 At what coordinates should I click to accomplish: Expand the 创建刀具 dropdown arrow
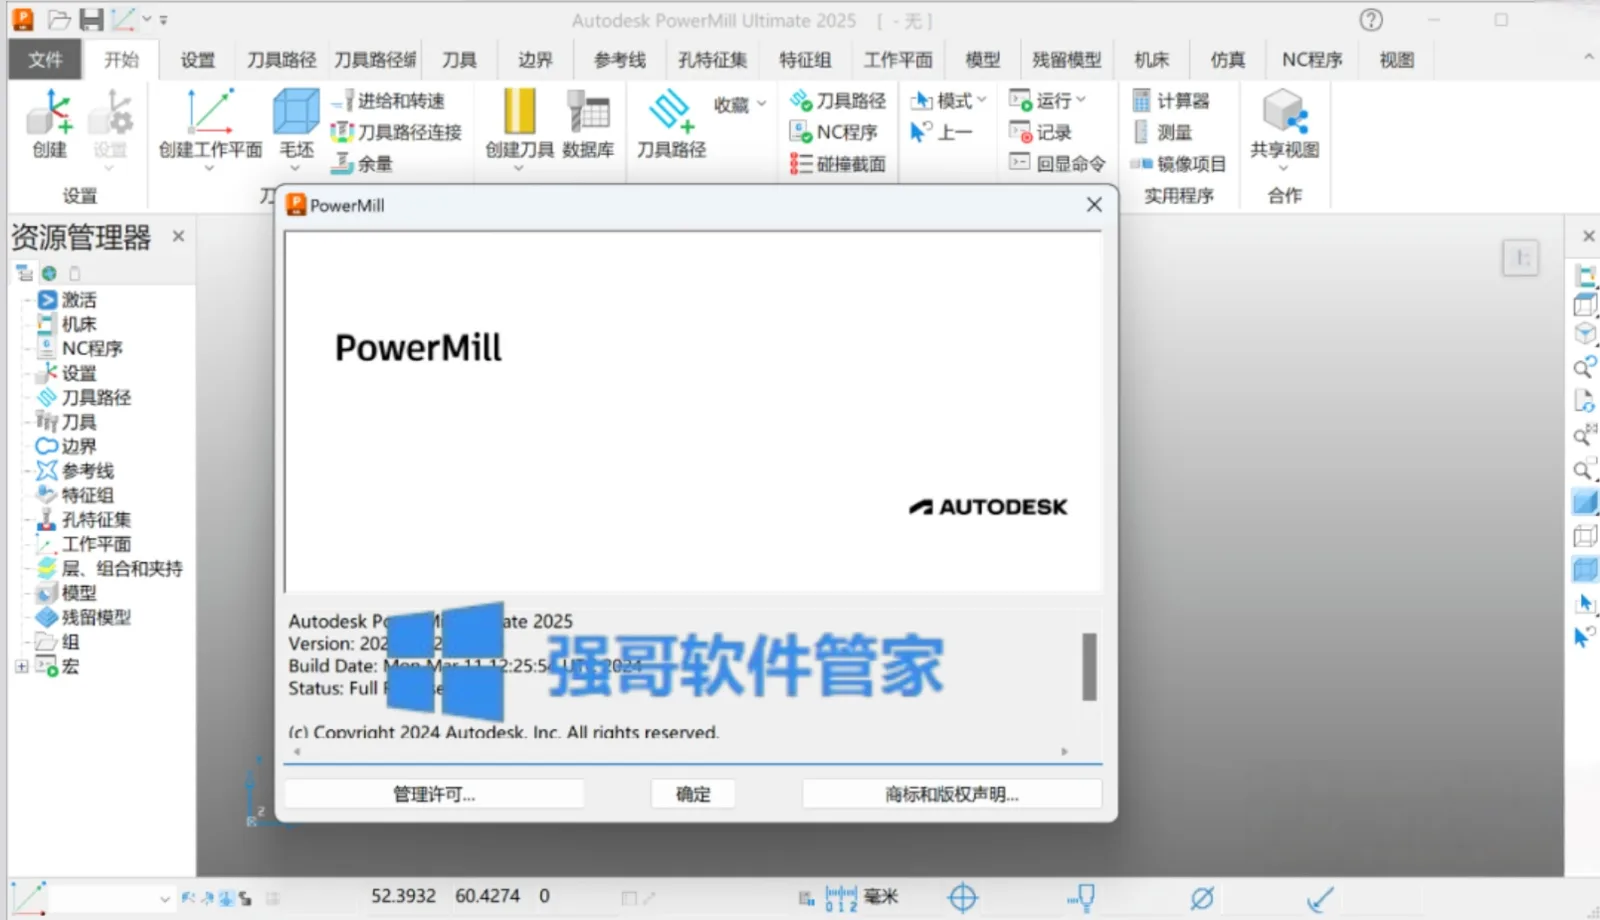tap(518, 169)
